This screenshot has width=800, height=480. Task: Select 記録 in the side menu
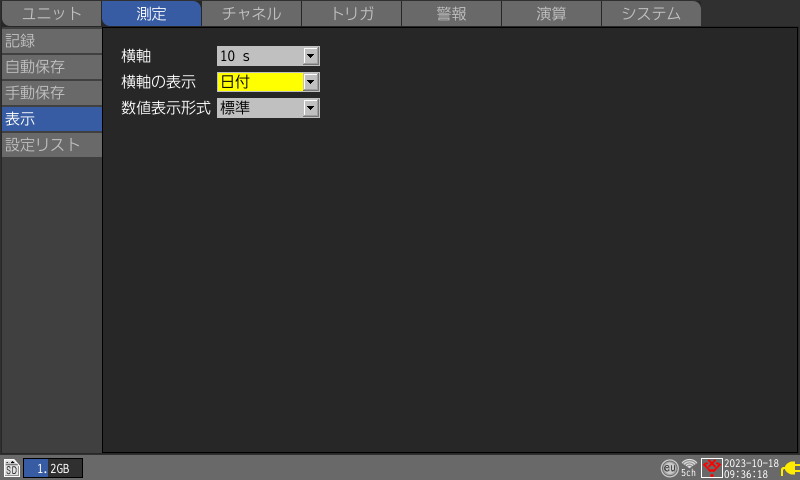[x=52, y=41]
